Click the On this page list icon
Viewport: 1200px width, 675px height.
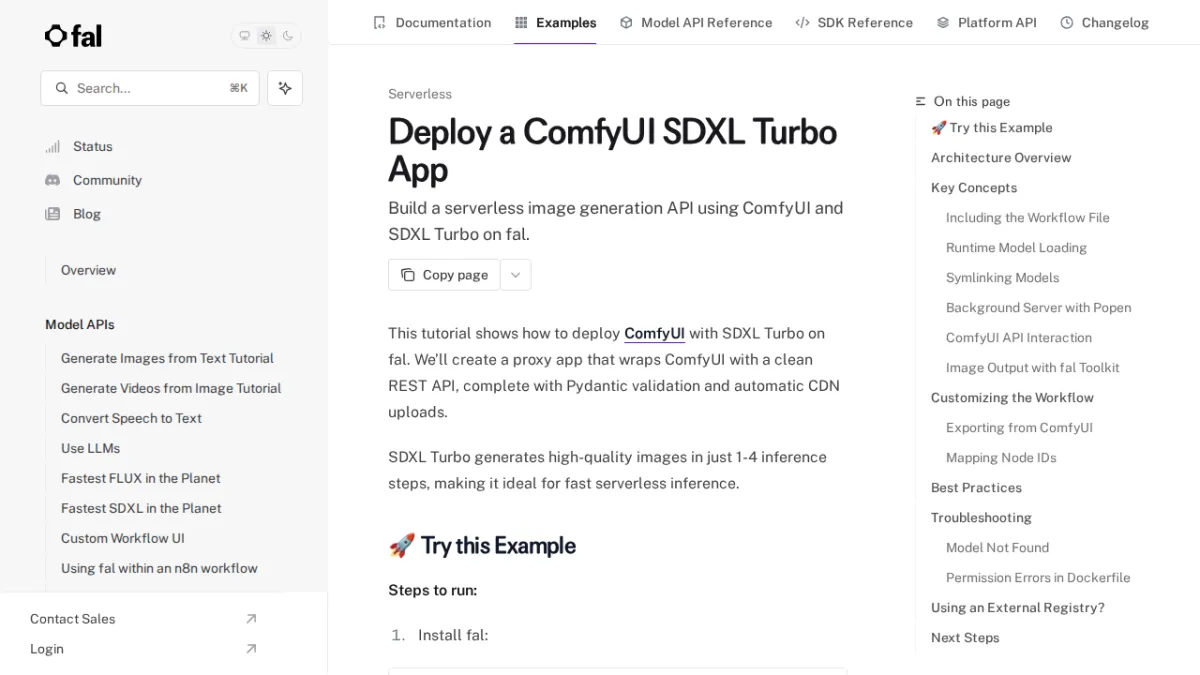tap(921, 101)
